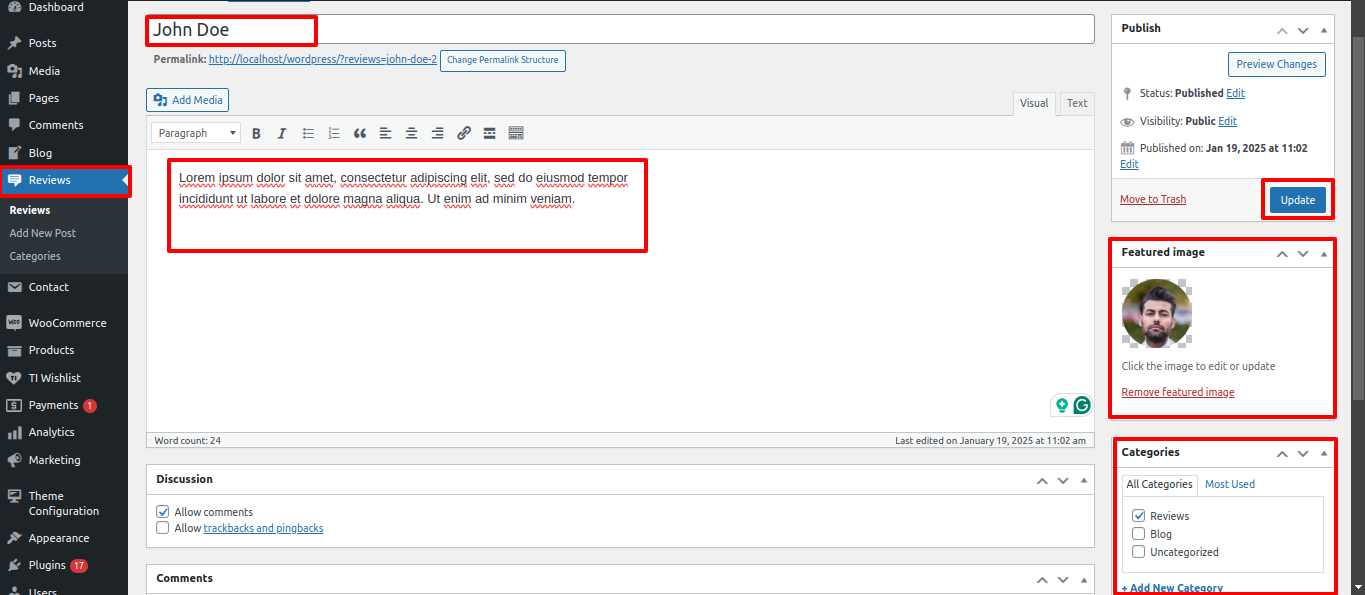Toggle the toolbar kitchen sink icon
The image size is (1365, 595).
[x=516, y=133]
